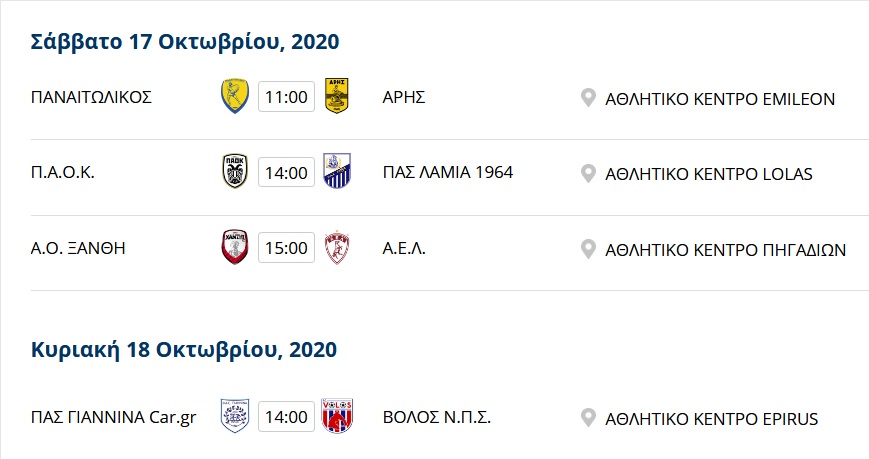This screenshot has width=869, height=459.
Task: Open the 11:00 match time box
Action: [x=287, y=96]
